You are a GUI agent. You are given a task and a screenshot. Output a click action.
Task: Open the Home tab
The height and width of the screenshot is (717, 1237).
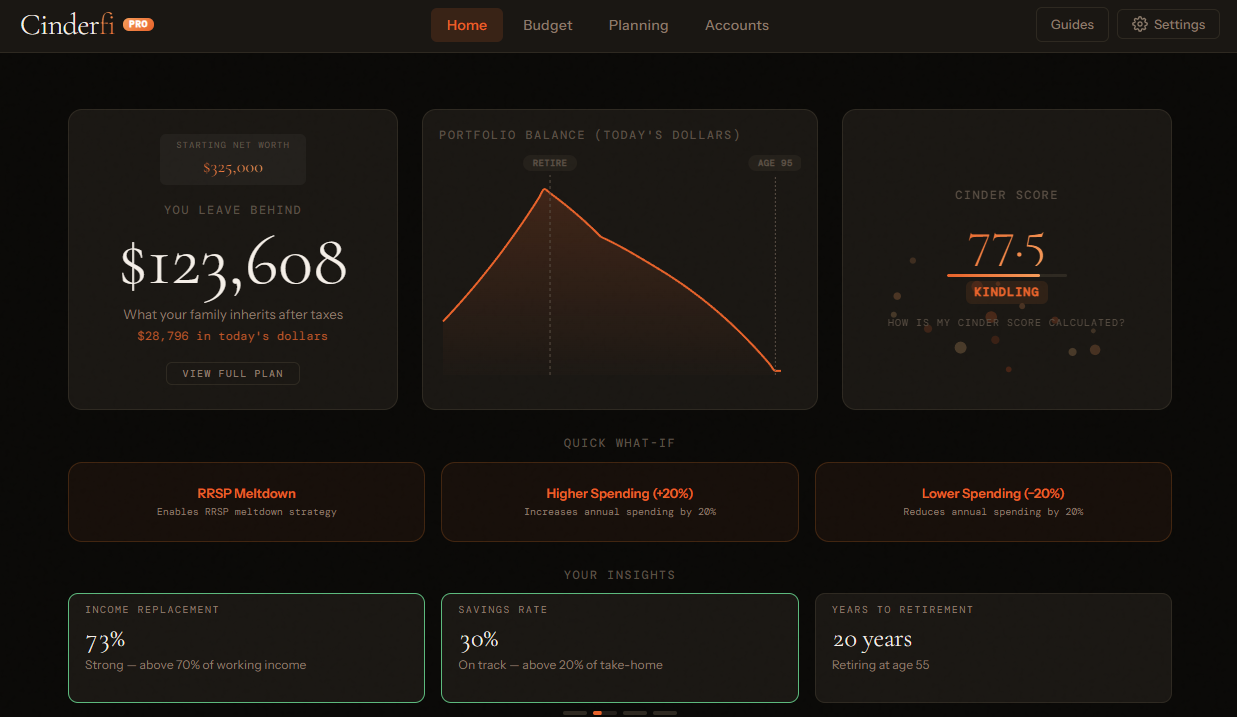[467, 25]
